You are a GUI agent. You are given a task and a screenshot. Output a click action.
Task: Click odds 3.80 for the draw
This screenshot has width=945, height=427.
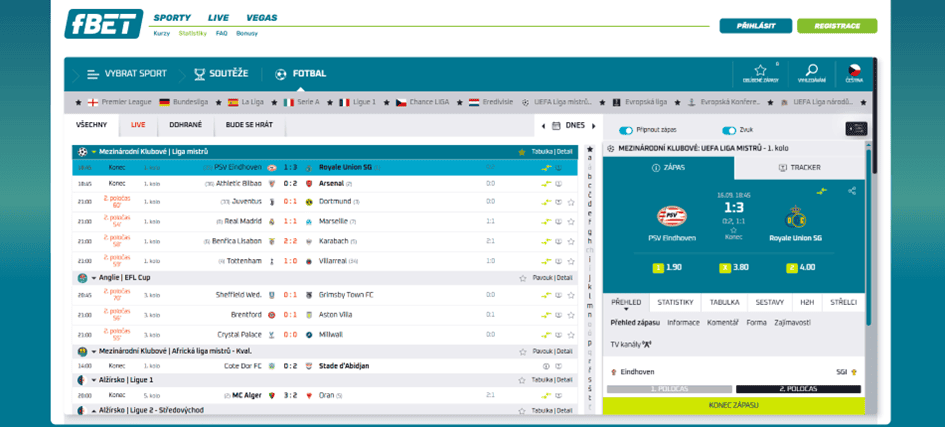pos(733,267)
